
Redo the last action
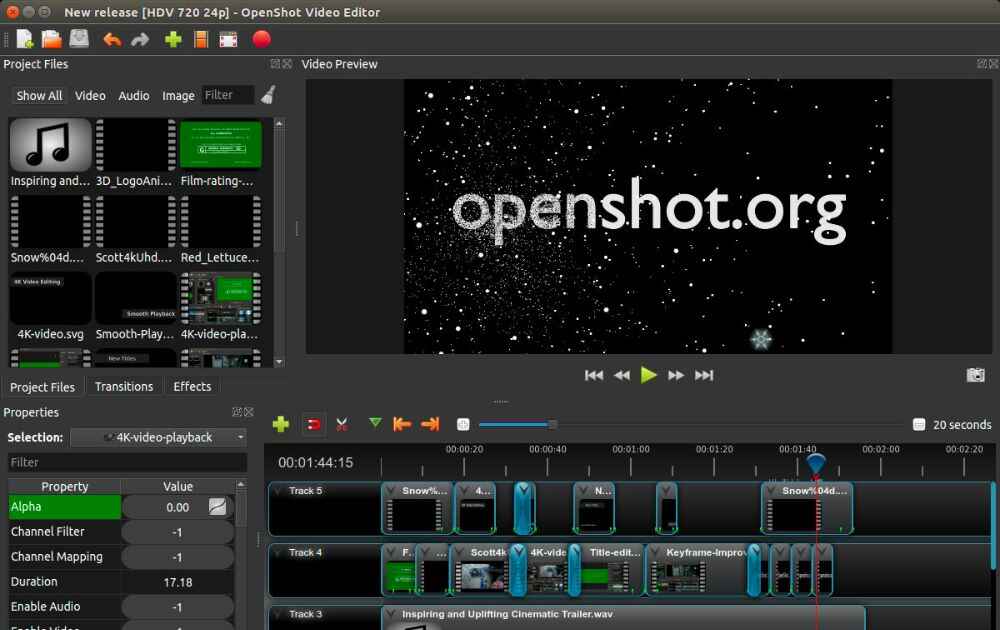point(140,40)
